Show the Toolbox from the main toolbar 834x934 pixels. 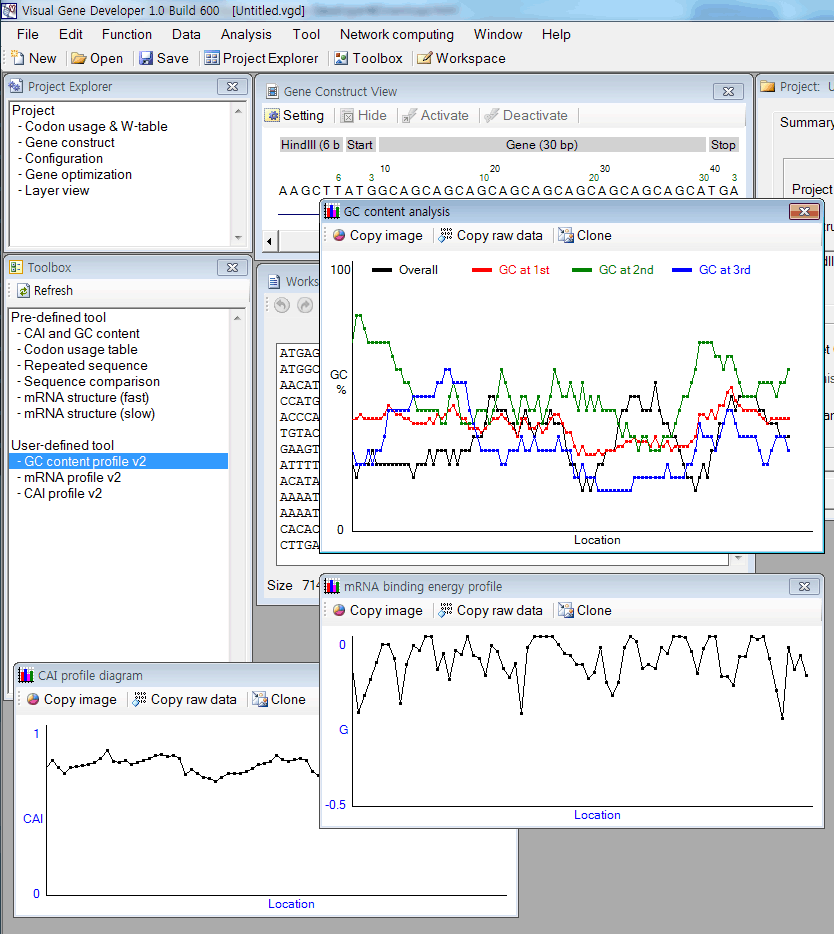coord(368,58)
